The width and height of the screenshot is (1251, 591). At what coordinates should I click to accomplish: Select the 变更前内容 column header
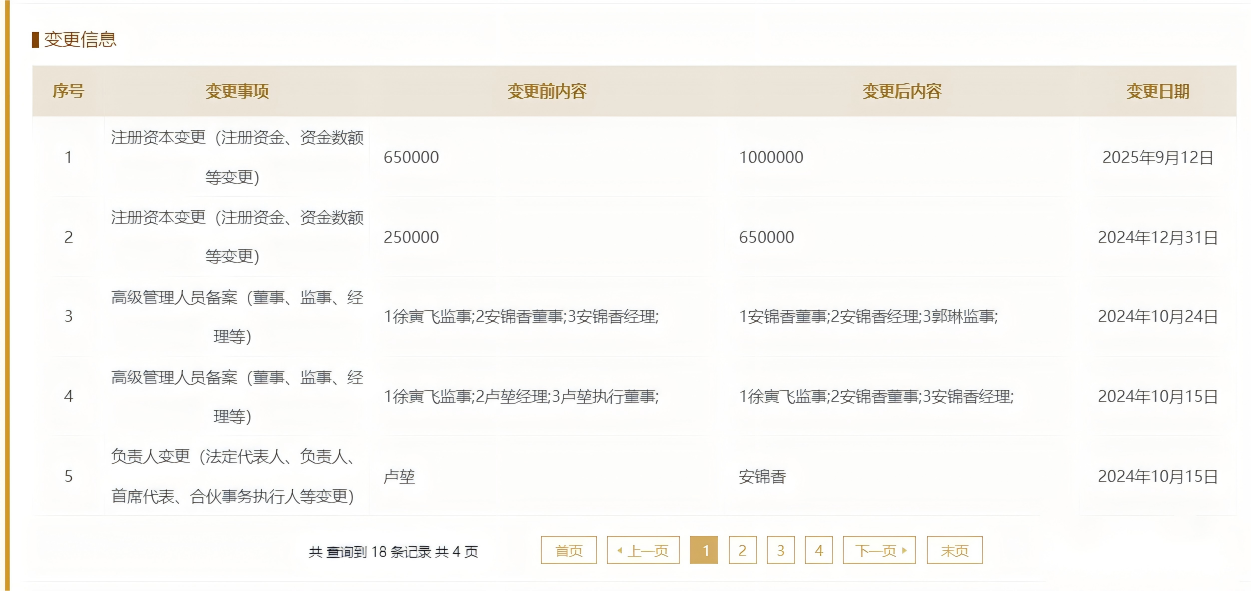(x=546, y=92)
